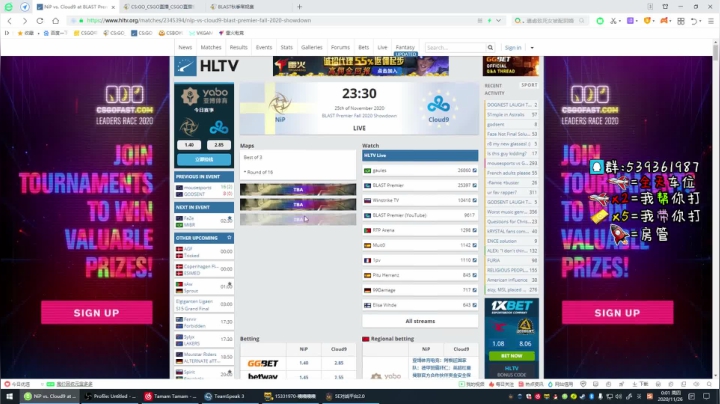The image size is (720, 404).
Task: Open the BLAST Premier (YouTube) stream row
Action: pos(420,215)
